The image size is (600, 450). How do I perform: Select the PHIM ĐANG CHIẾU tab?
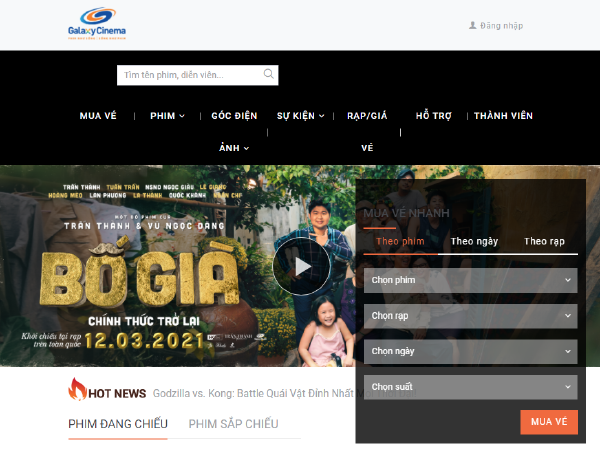[x=118, y=424]
